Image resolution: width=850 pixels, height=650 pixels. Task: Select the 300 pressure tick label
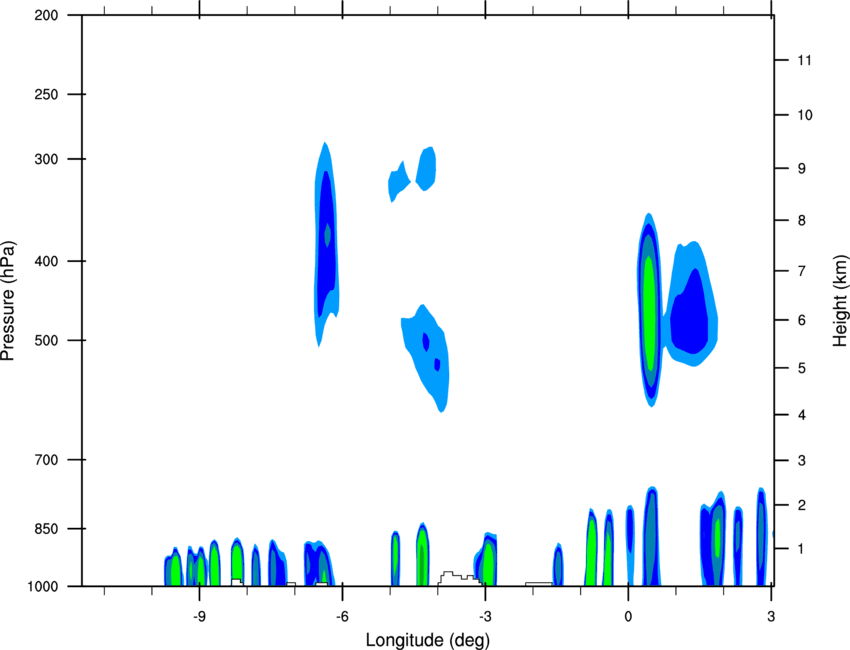pyautogui.click(x=47, y=159)
